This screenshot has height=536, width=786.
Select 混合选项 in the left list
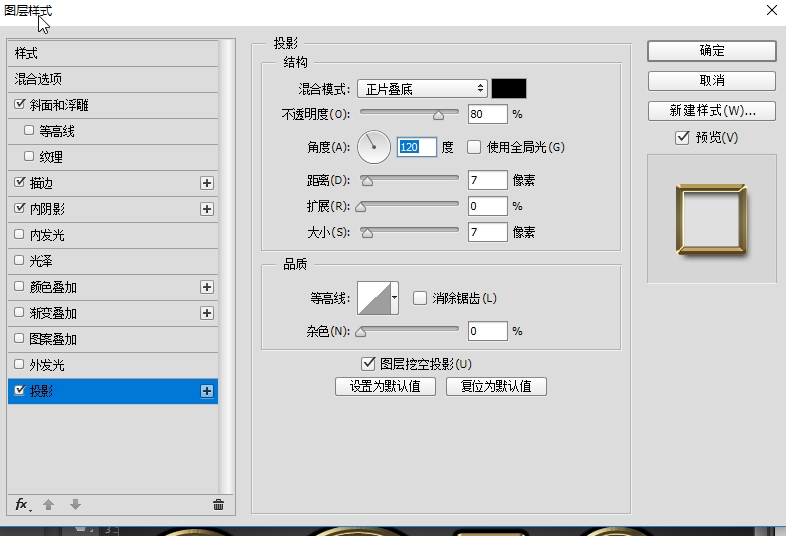[x=113, y=79]
